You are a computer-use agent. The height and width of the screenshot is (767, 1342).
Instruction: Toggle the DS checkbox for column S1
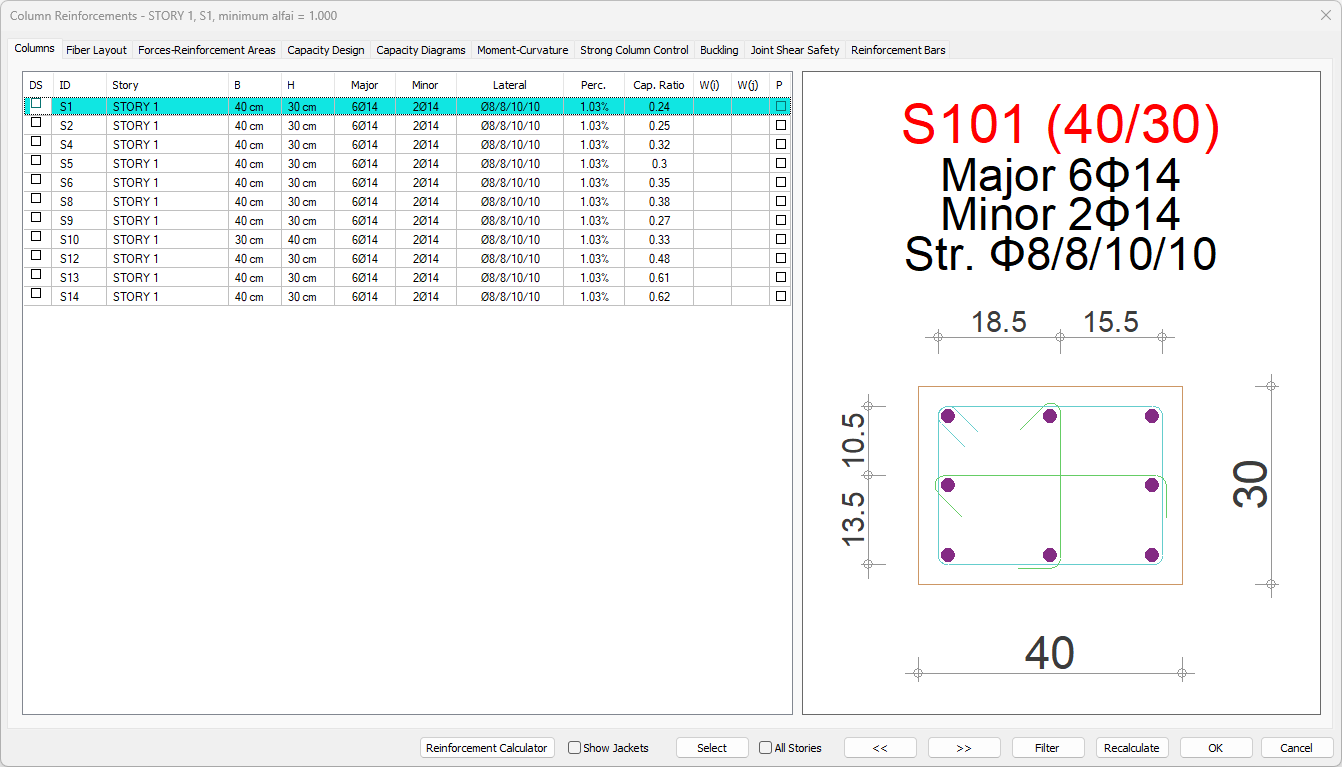(36, 104)
